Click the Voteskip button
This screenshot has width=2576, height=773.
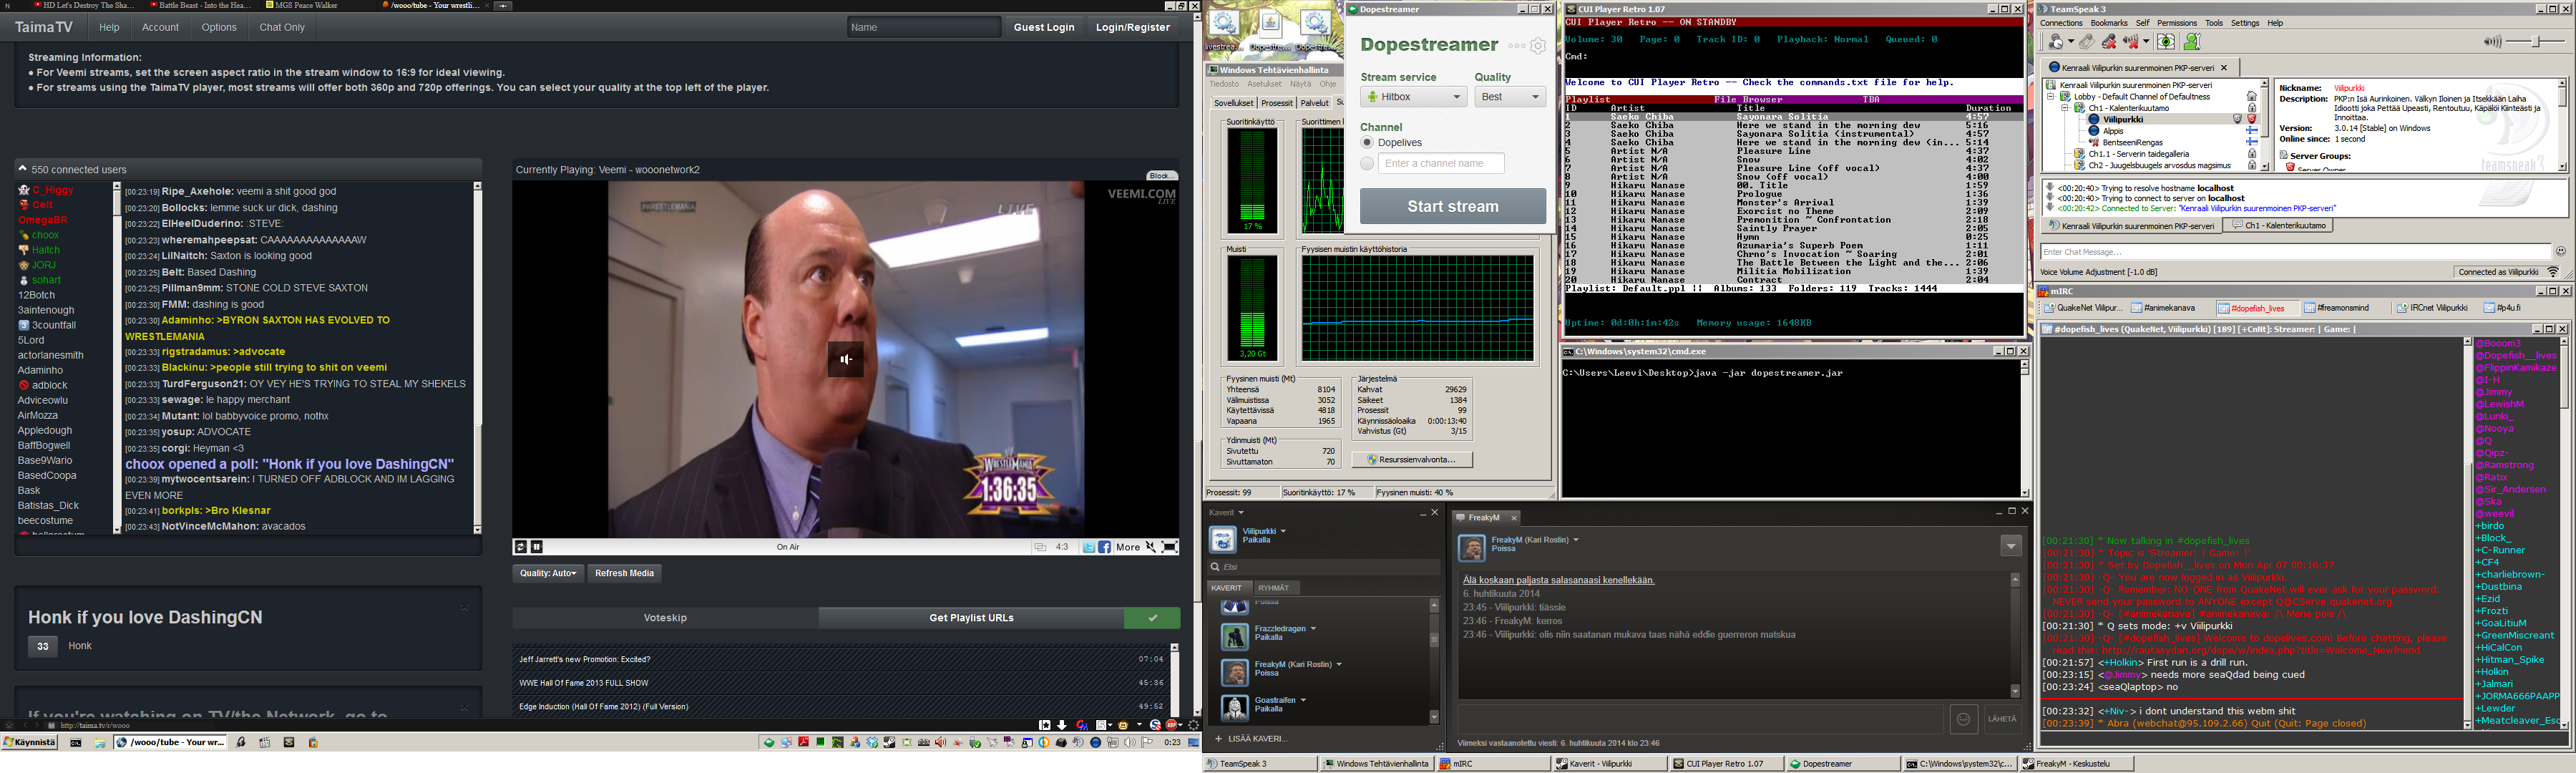coord(665,618)
